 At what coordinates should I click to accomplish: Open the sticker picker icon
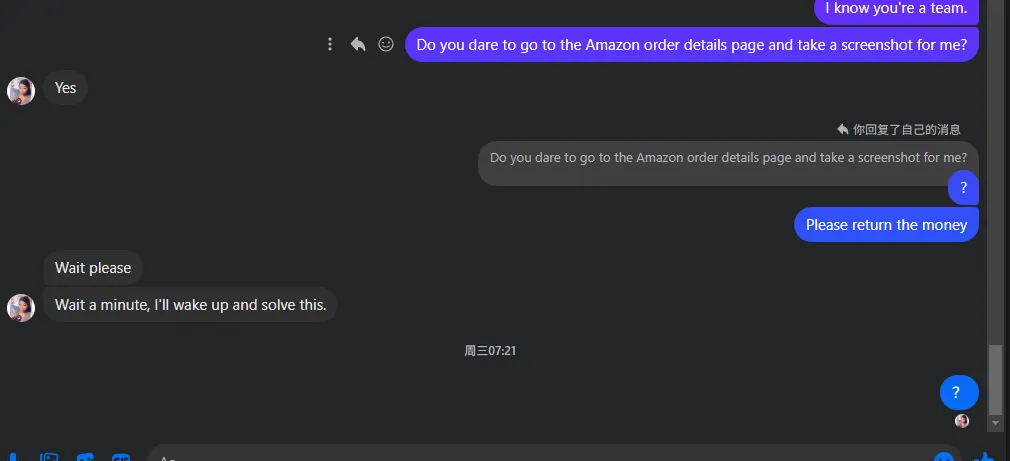click(x=85, y=458)
